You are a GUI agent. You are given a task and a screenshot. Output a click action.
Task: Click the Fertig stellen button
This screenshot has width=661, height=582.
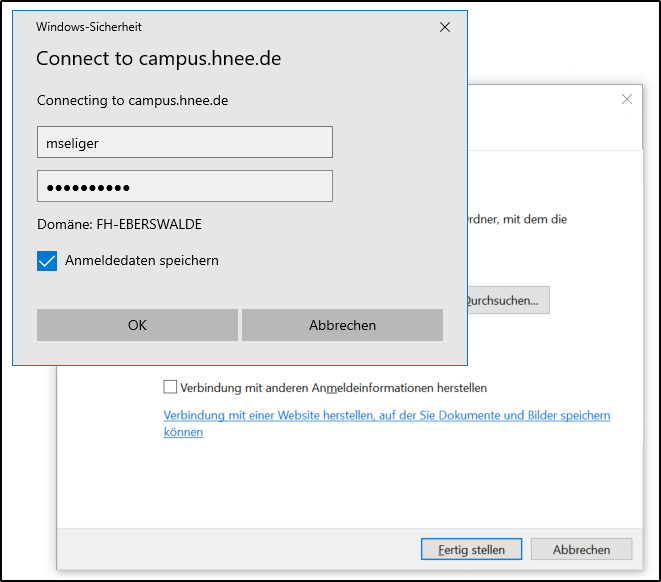coord(471,549)
